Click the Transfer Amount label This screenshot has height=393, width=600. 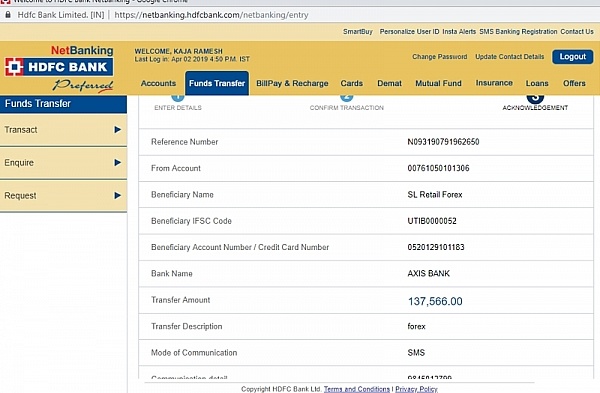(181, 300)
